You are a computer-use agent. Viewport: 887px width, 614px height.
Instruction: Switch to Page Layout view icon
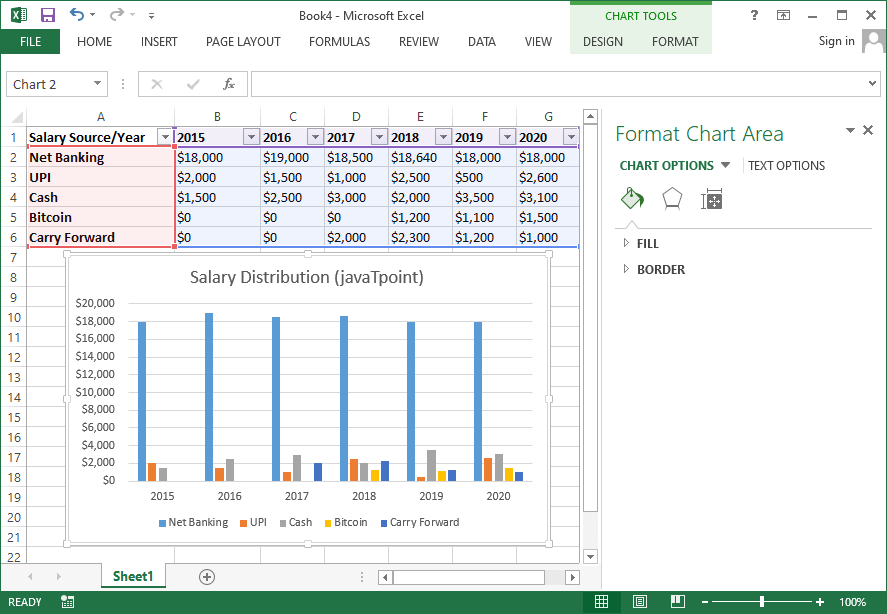point(639,601)
